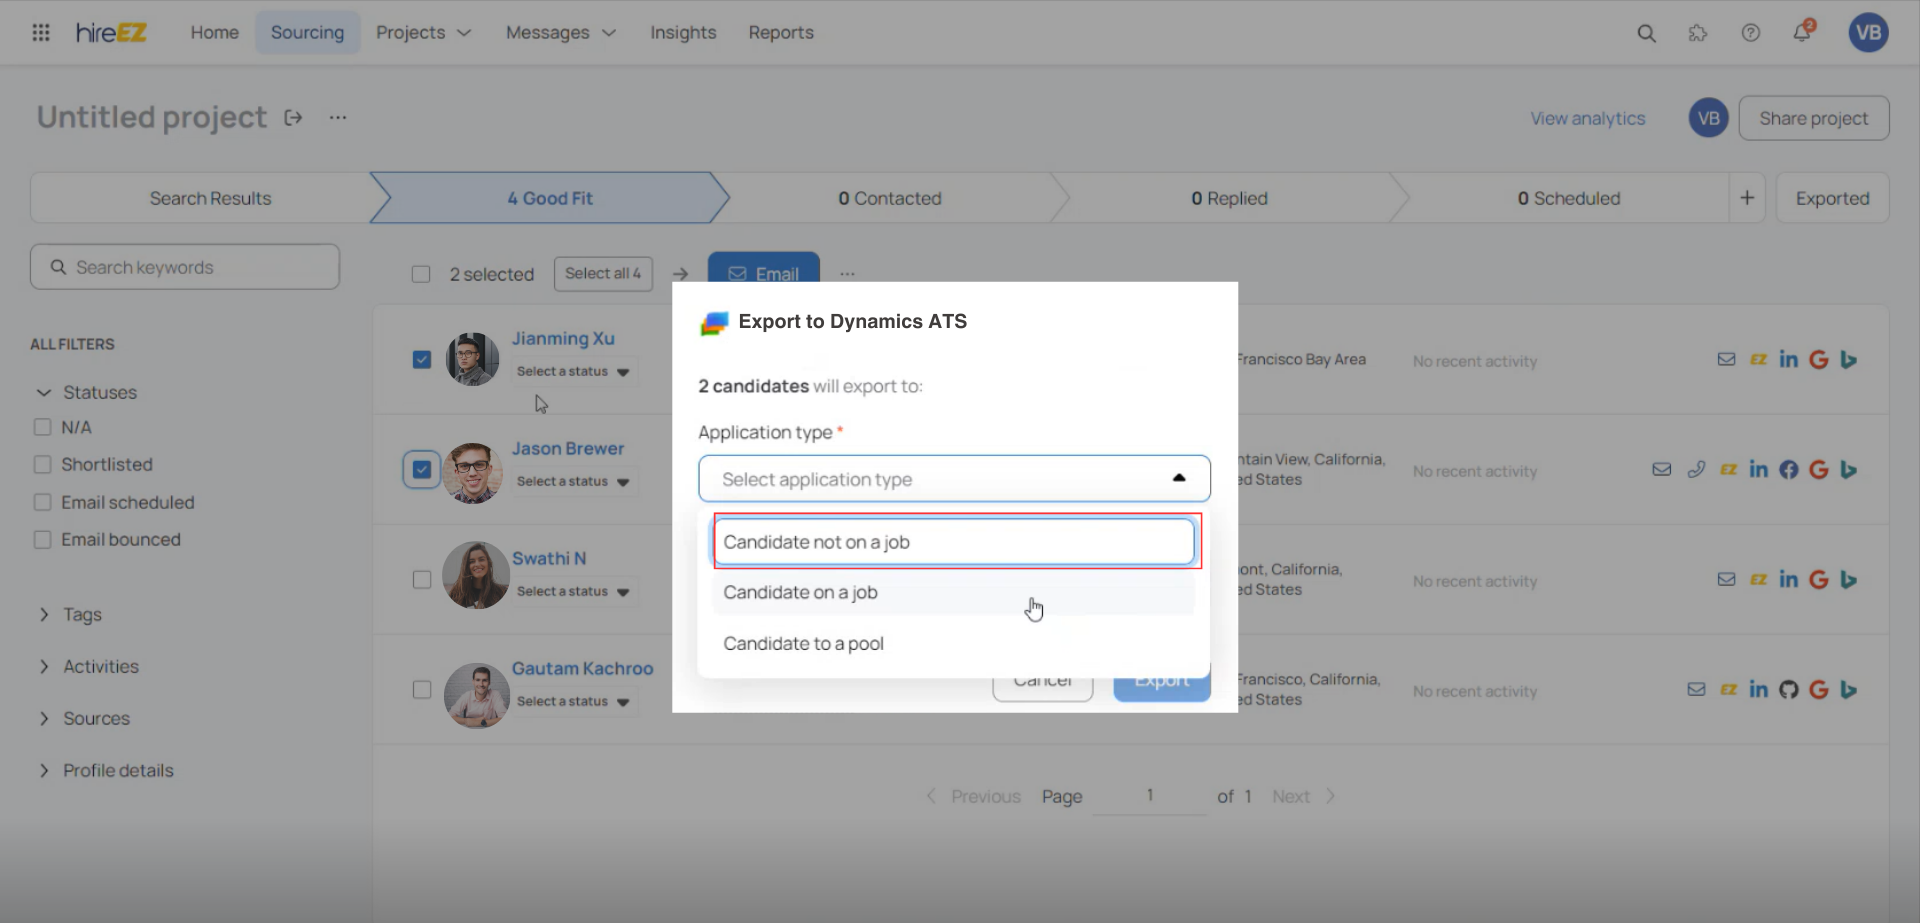Add a new pipeline stage with plus

point(1747,198)
